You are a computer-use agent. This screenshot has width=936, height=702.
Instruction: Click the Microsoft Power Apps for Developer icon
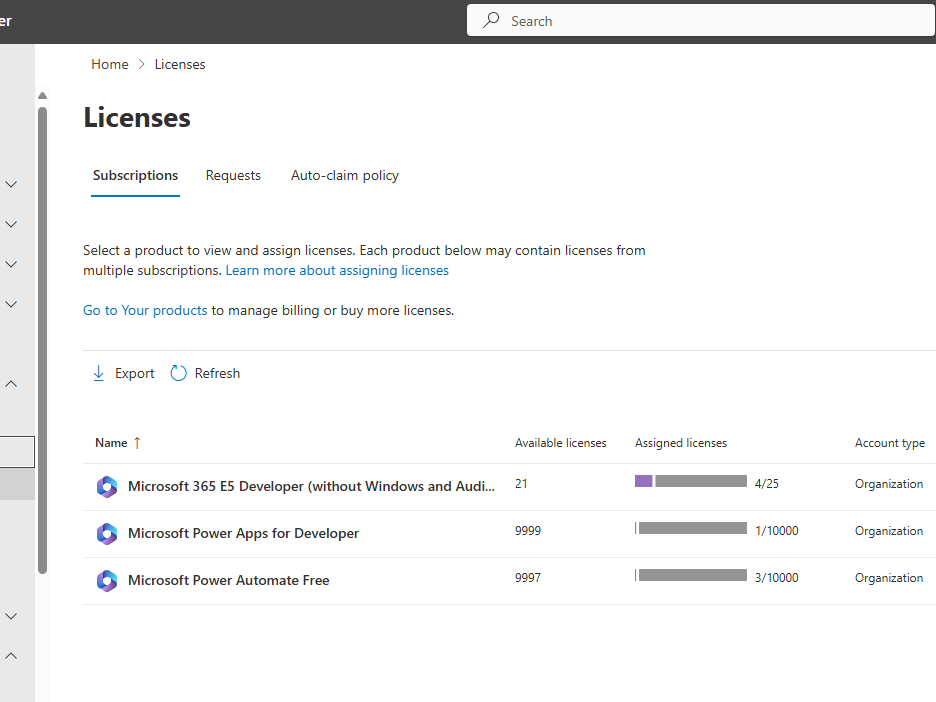107,534
